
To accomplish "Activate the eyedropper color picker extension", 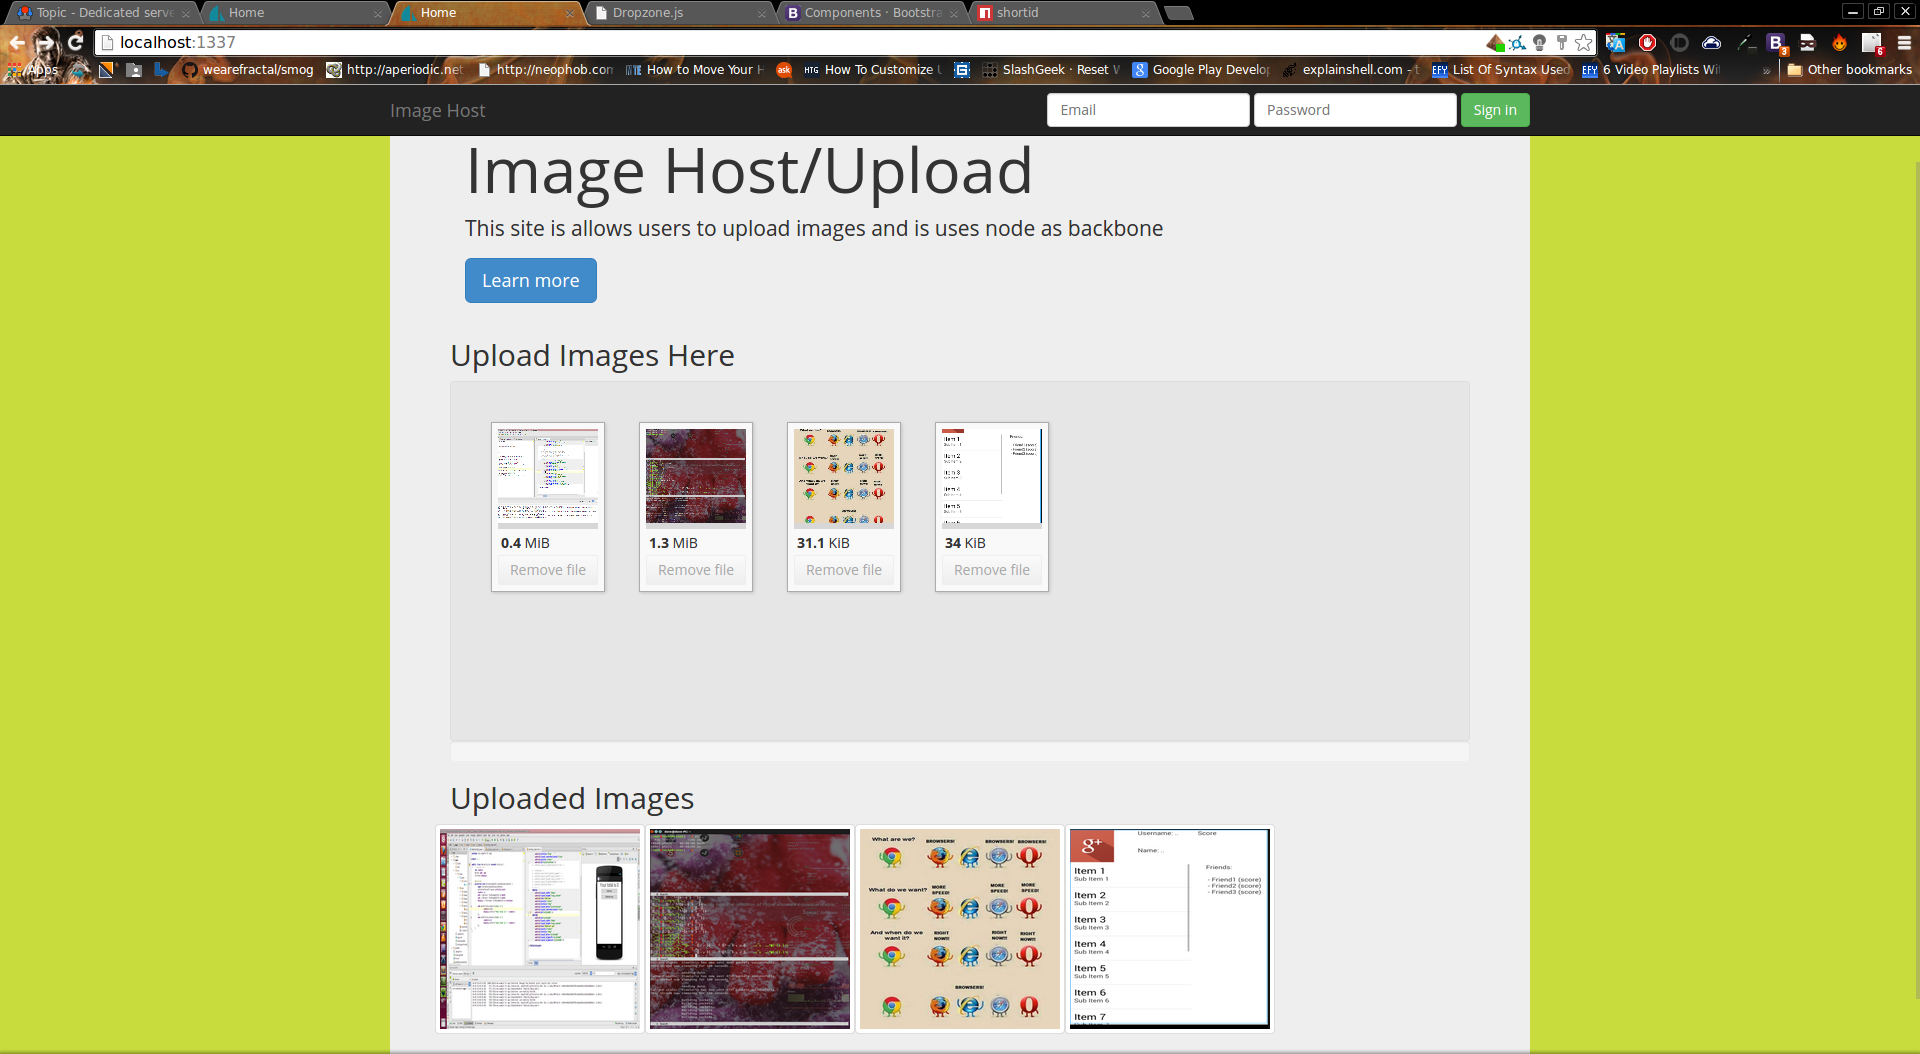I will 1745,42.
